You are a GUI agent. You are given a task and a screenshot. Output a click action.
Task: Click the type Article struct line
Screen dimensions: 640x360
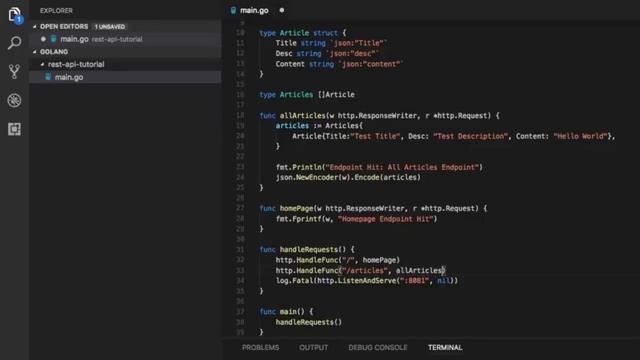[302, 33]
